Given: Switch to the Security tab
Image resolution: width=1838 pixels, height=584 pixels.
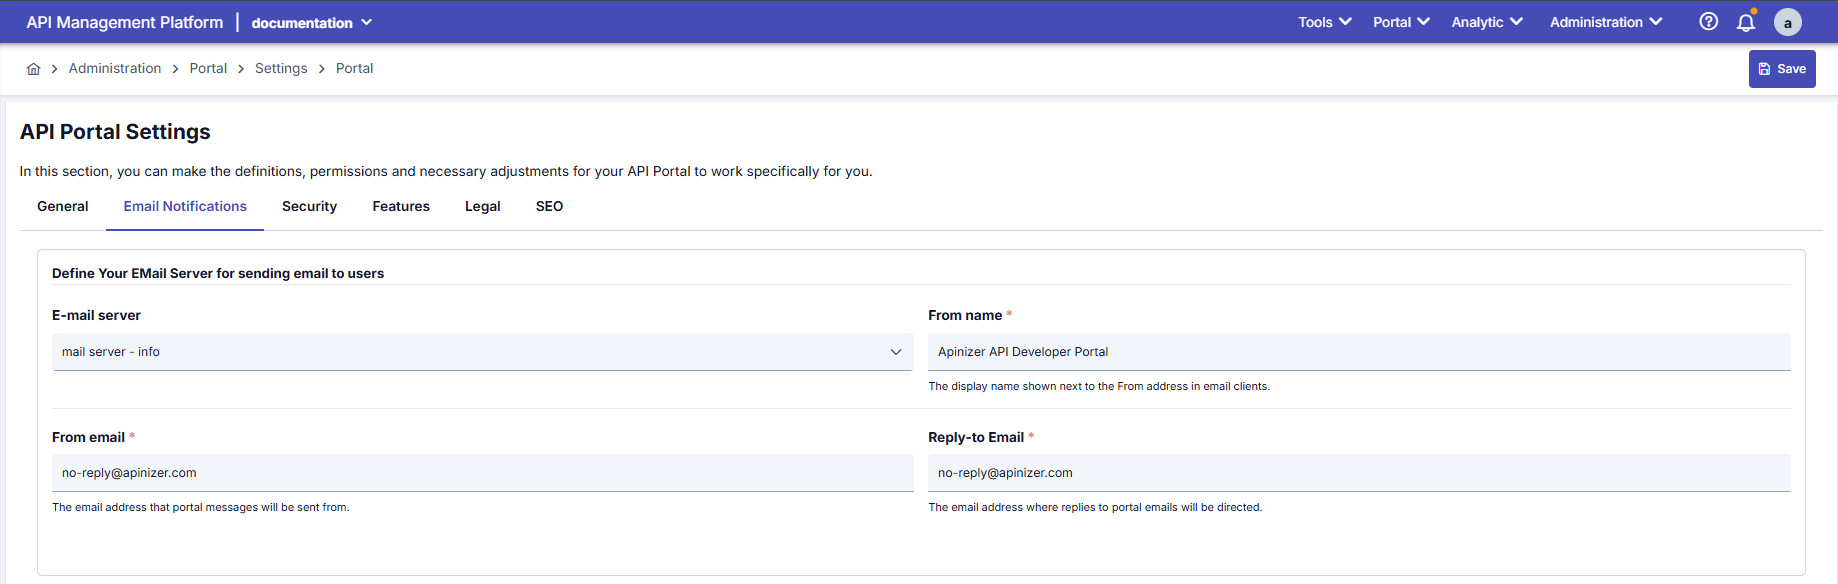Looking at the screenshot, I should 309,206.
